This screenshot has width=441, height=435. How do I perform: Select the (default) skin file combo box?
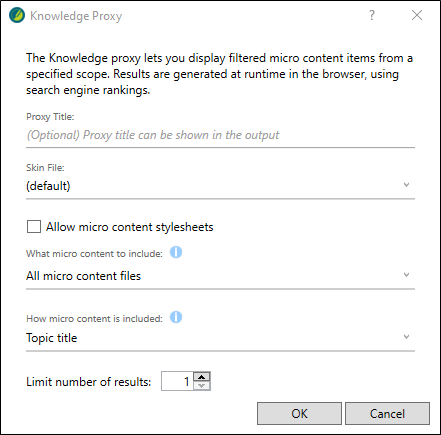pyautogui.click(x=220, y=186)
